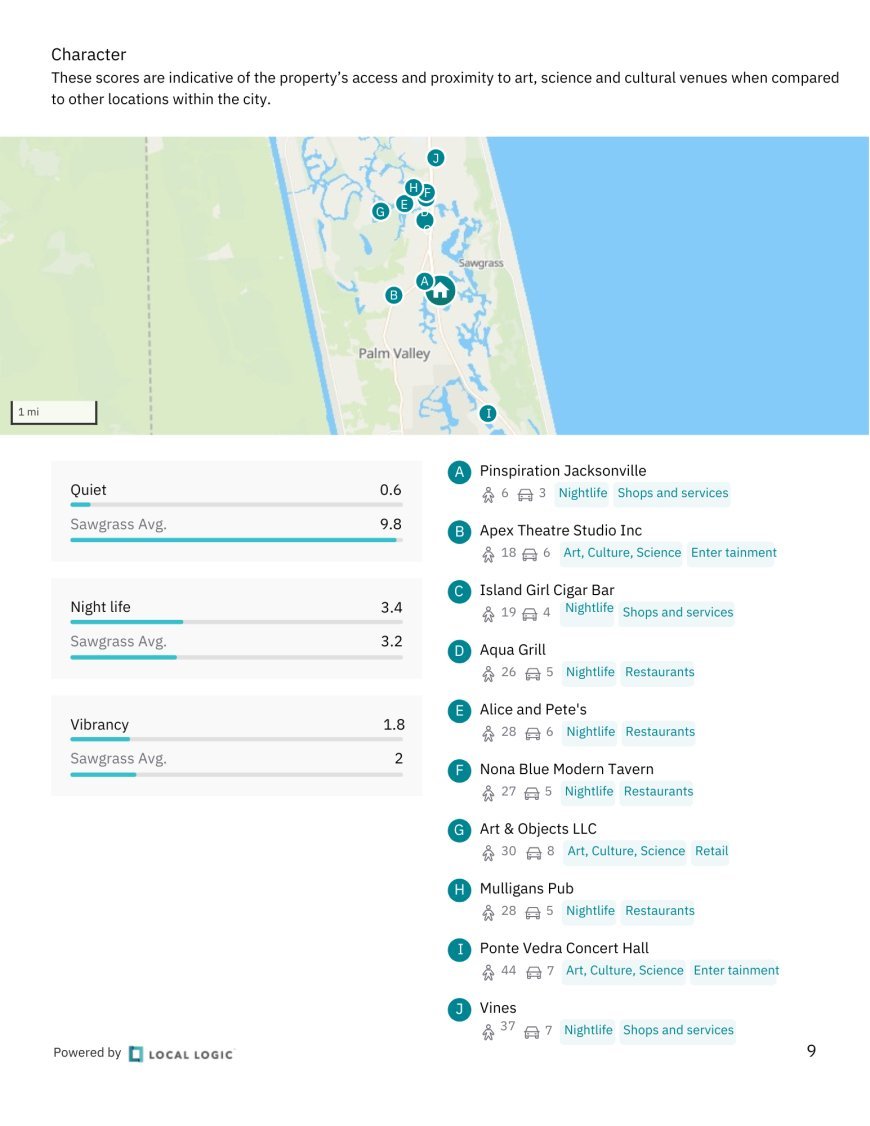Click list badge F for Nona Blue

[x=459, y=771]
